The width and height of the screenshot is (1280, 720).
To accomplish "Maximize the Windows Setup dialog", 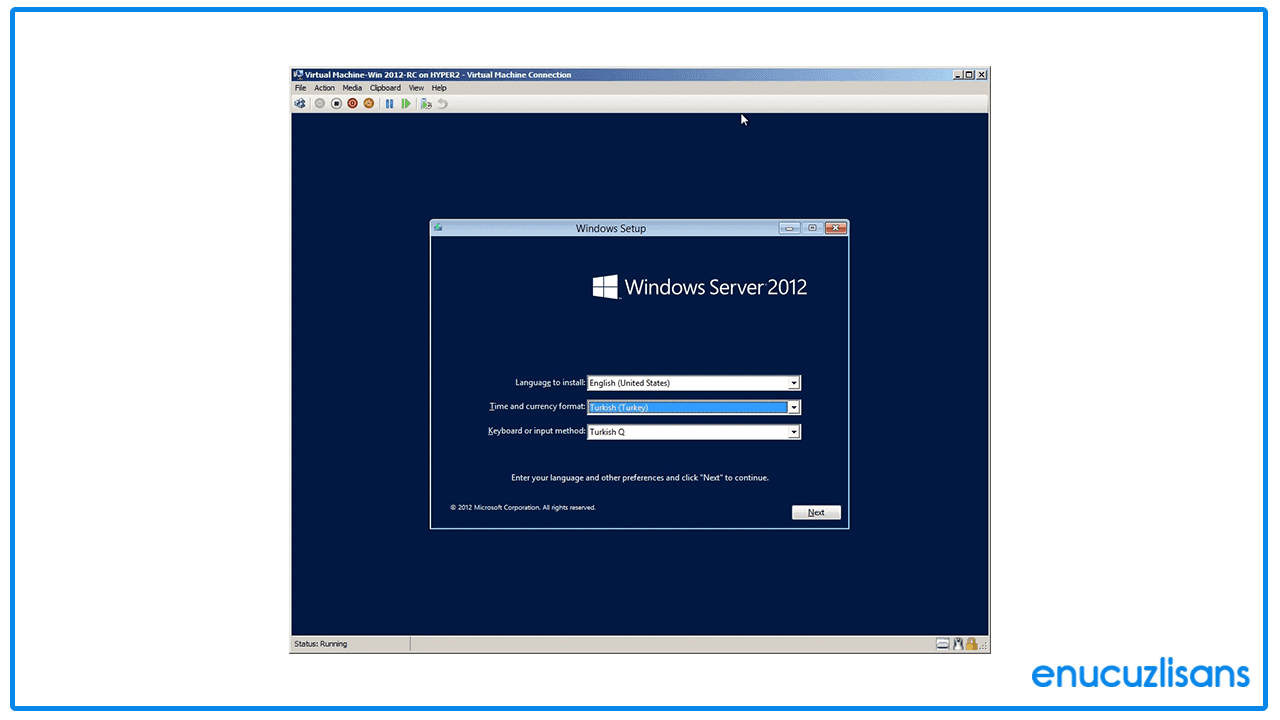I will point(812,228).
